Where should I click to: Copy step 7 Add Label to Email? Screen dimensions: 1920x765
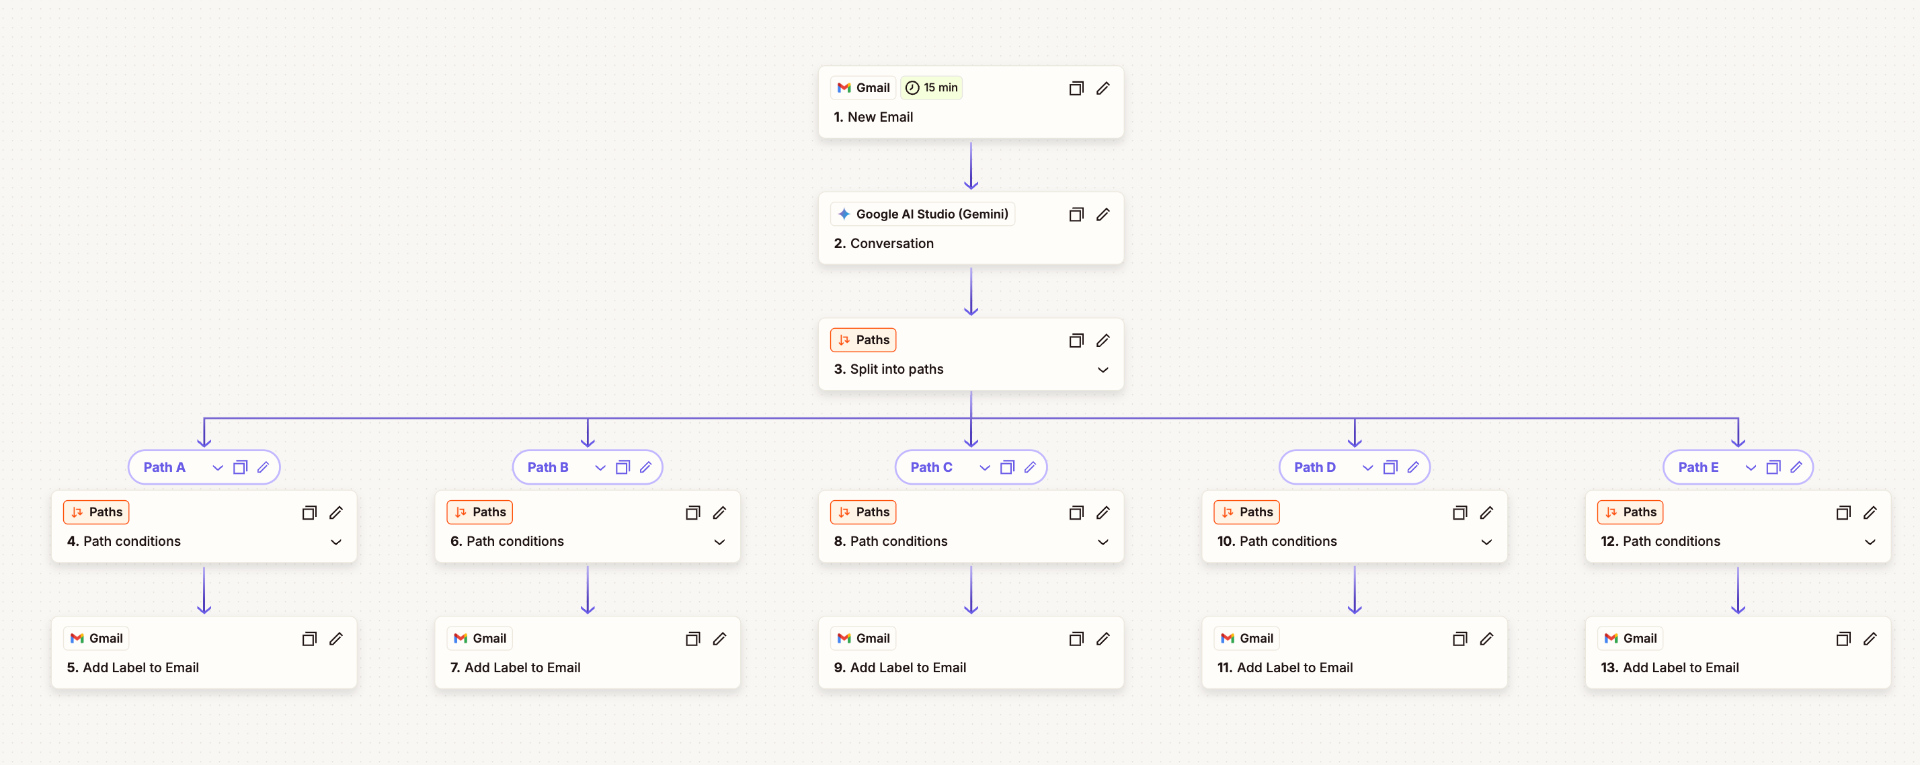click(693, 638)
